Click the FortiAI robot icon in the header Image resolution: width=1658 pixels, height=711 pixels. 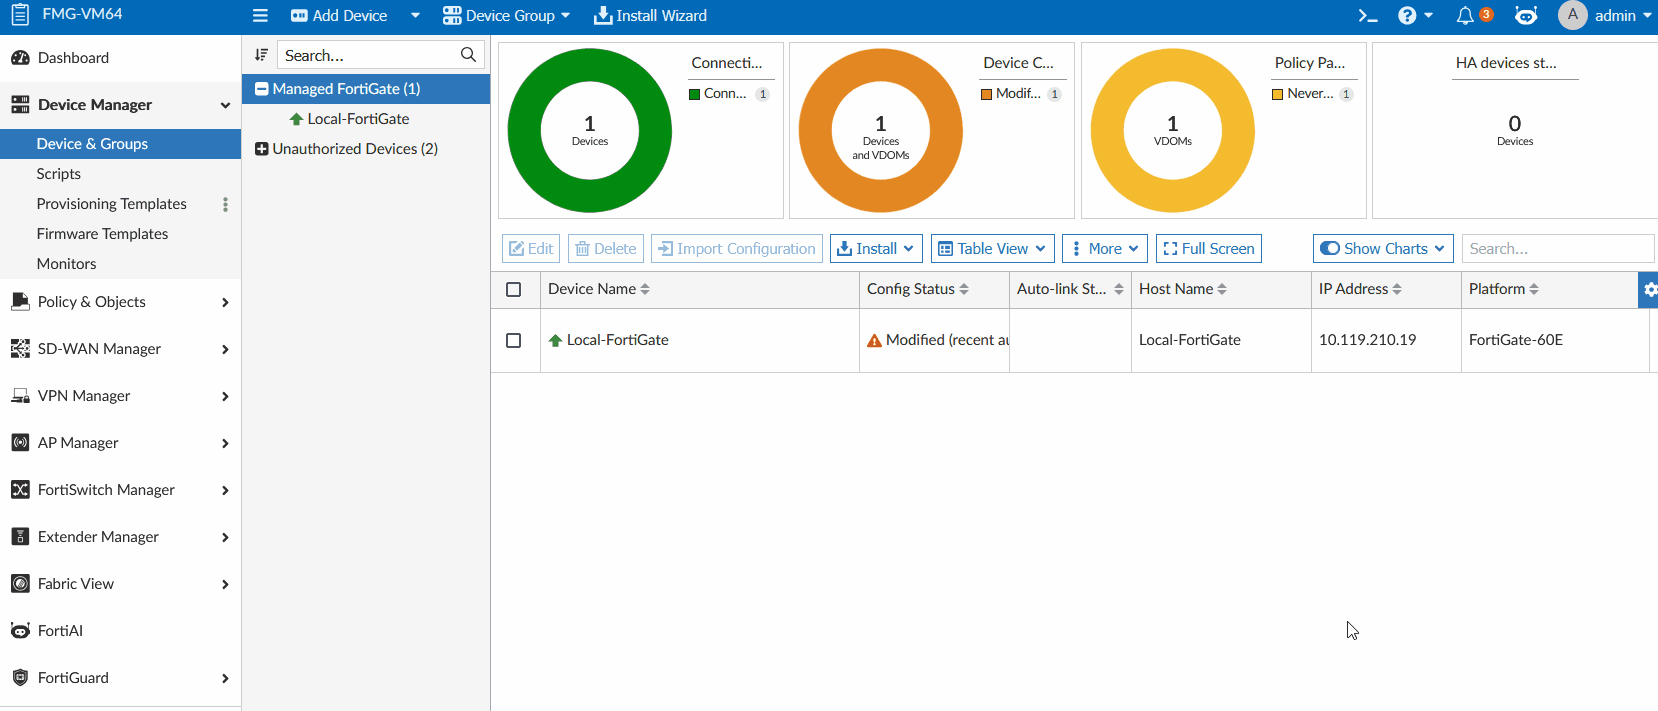point(1526,16)
